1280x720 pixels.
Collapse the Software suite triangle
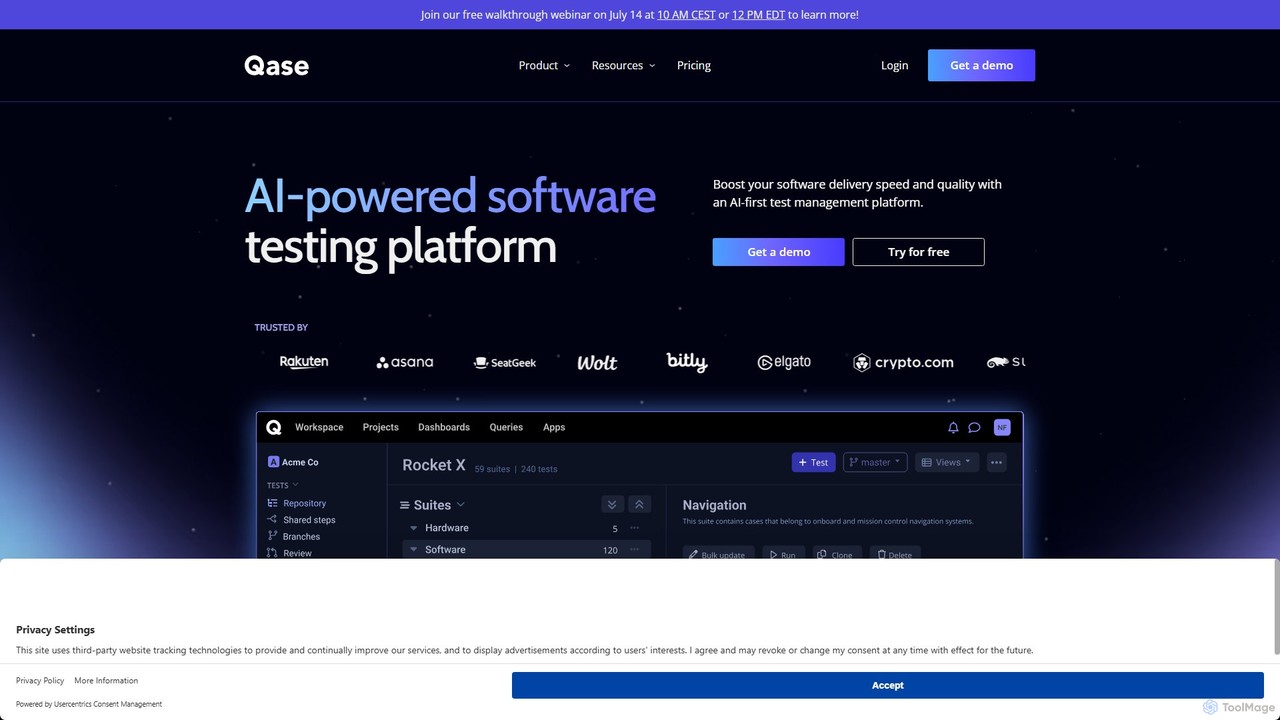pyautogui.click(x=414, y=550)
